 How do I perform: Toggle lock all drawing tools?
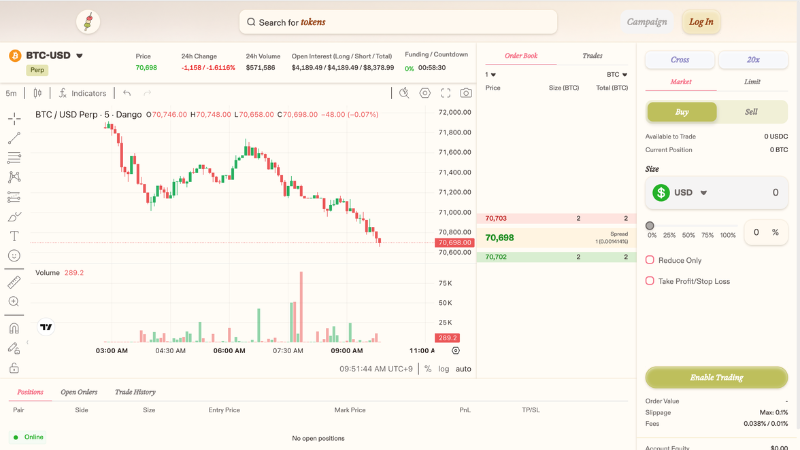click(14, 368)
